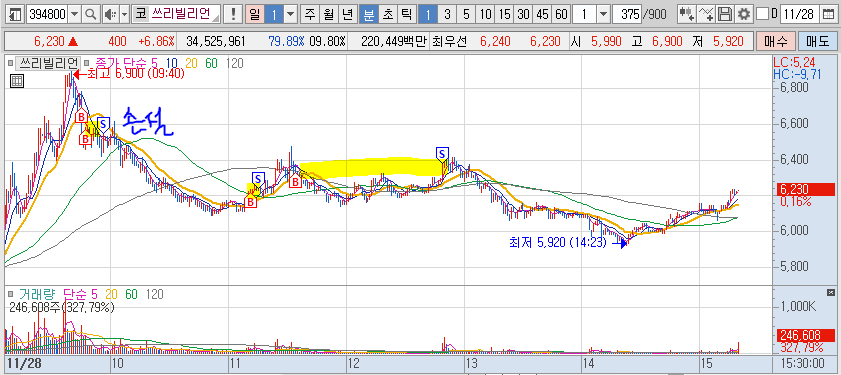Select the 60 minute interval button

[562, 14]
